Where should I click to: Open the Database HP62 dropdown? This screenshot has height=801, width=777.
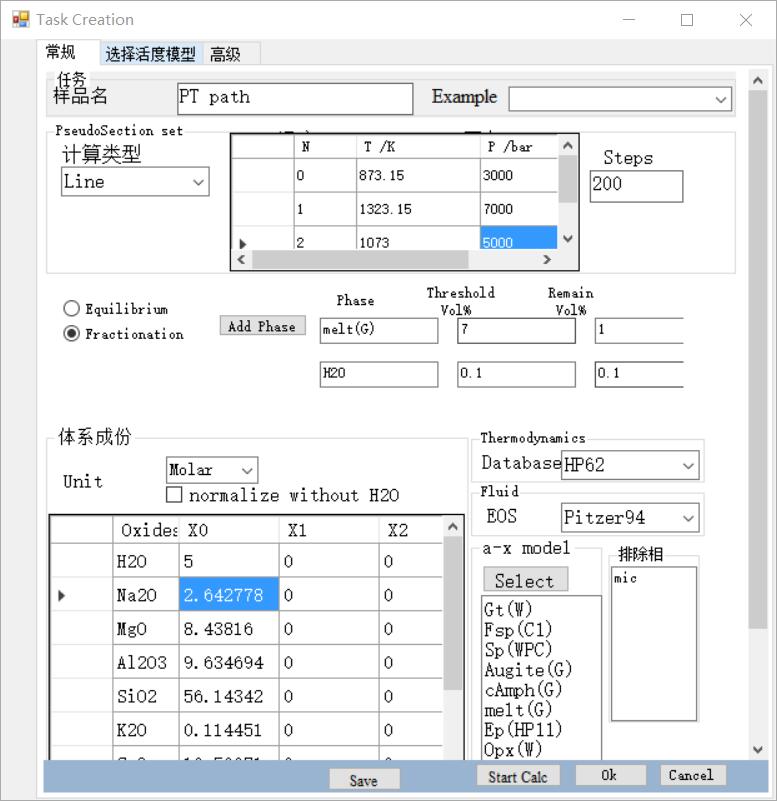click(629, 465)
